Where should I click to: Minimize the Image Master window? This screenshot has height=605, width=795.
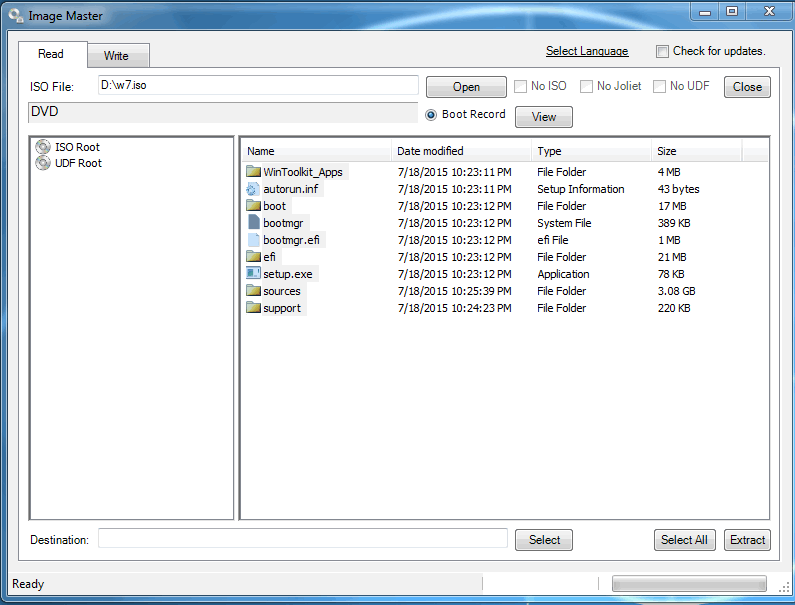pyautogui.click(x=705, y=12)
